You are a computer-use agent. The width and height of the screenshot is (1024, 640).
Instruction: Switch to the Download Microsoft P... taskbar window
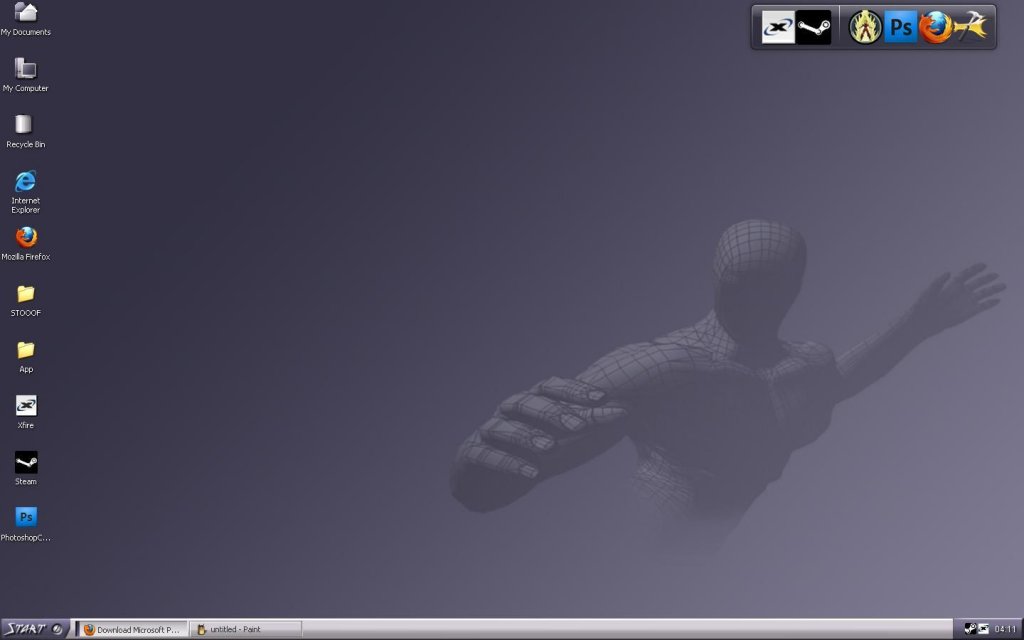click(x=133, y=630)
